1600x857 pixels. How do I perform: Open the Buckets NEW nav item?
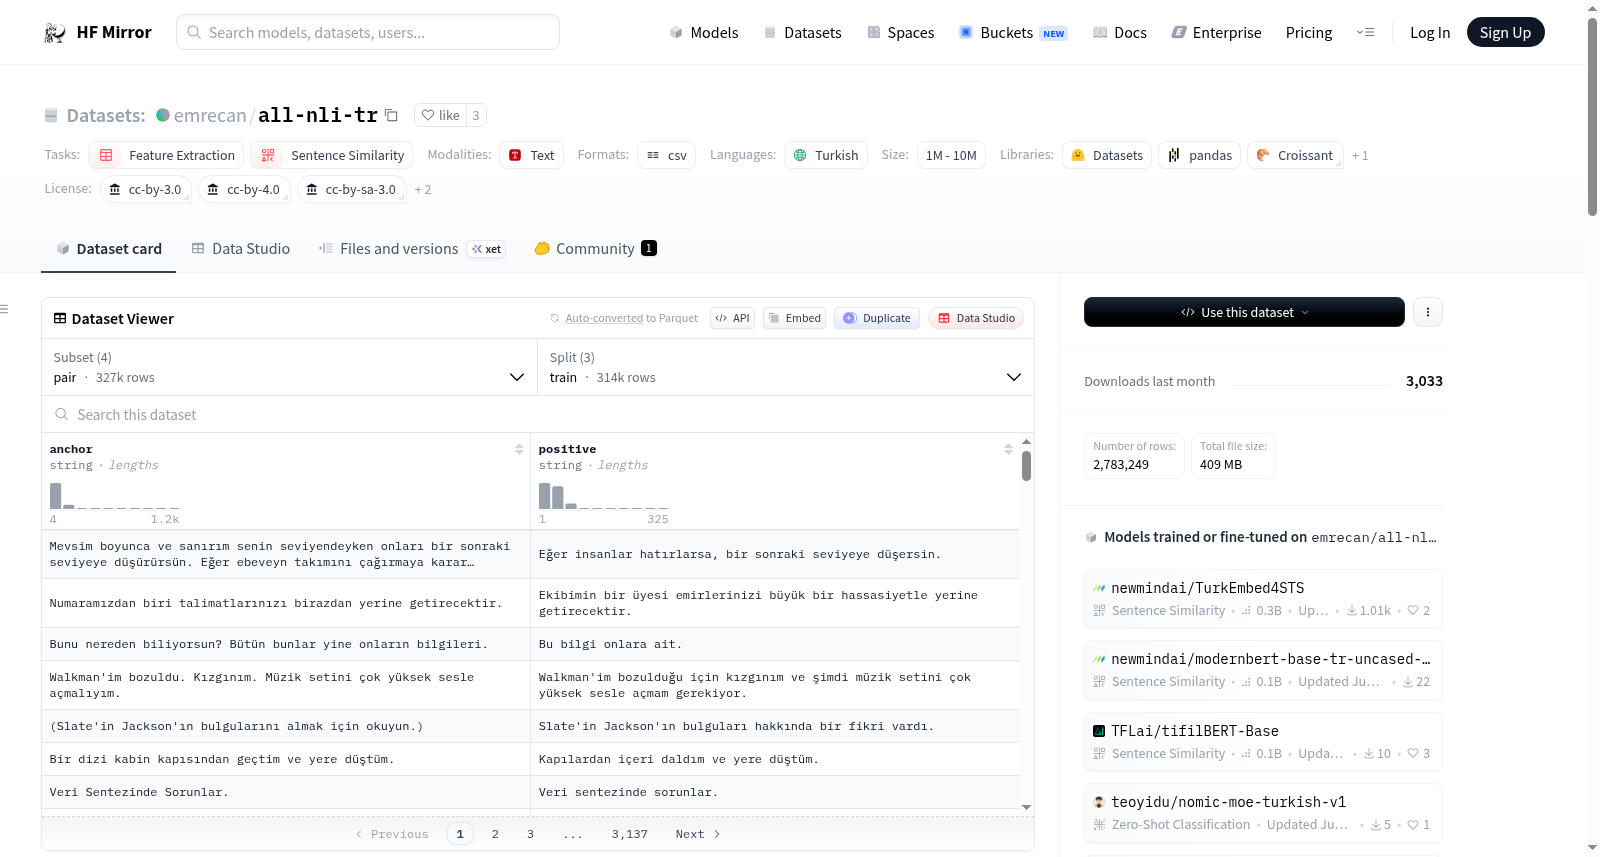click(x=1013, y=33)
